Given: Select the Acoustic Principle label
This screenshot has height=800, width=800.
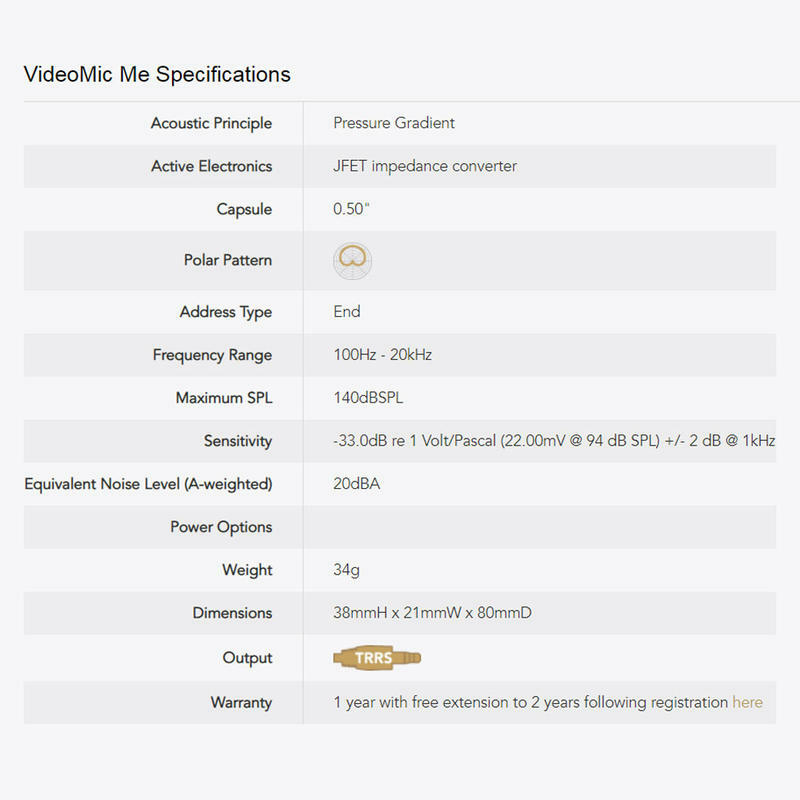Looking at the screenshot, I should [211, 123].
